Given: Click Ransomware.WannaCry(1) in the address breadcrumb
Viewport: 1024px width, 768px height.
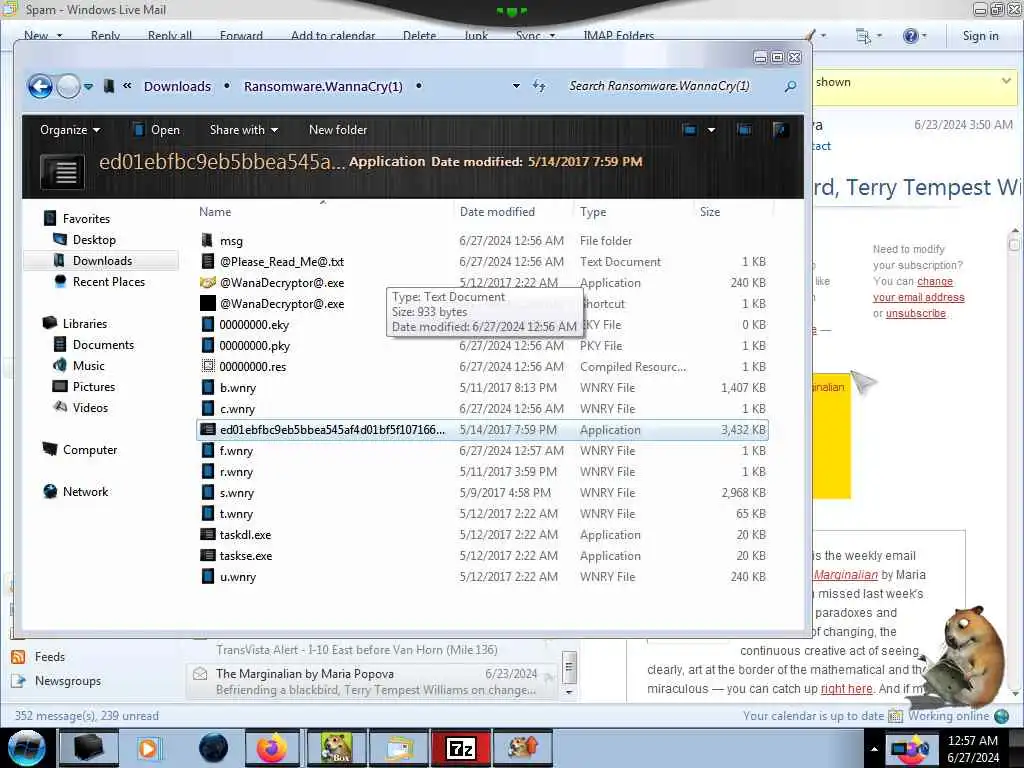Looking at the screenshot, I should tap(323, 86).
